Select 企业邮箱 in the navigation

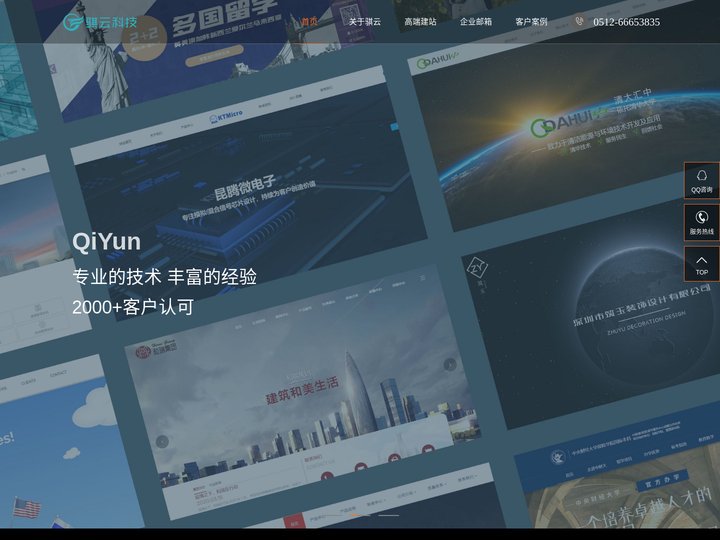tap(476, 22)
